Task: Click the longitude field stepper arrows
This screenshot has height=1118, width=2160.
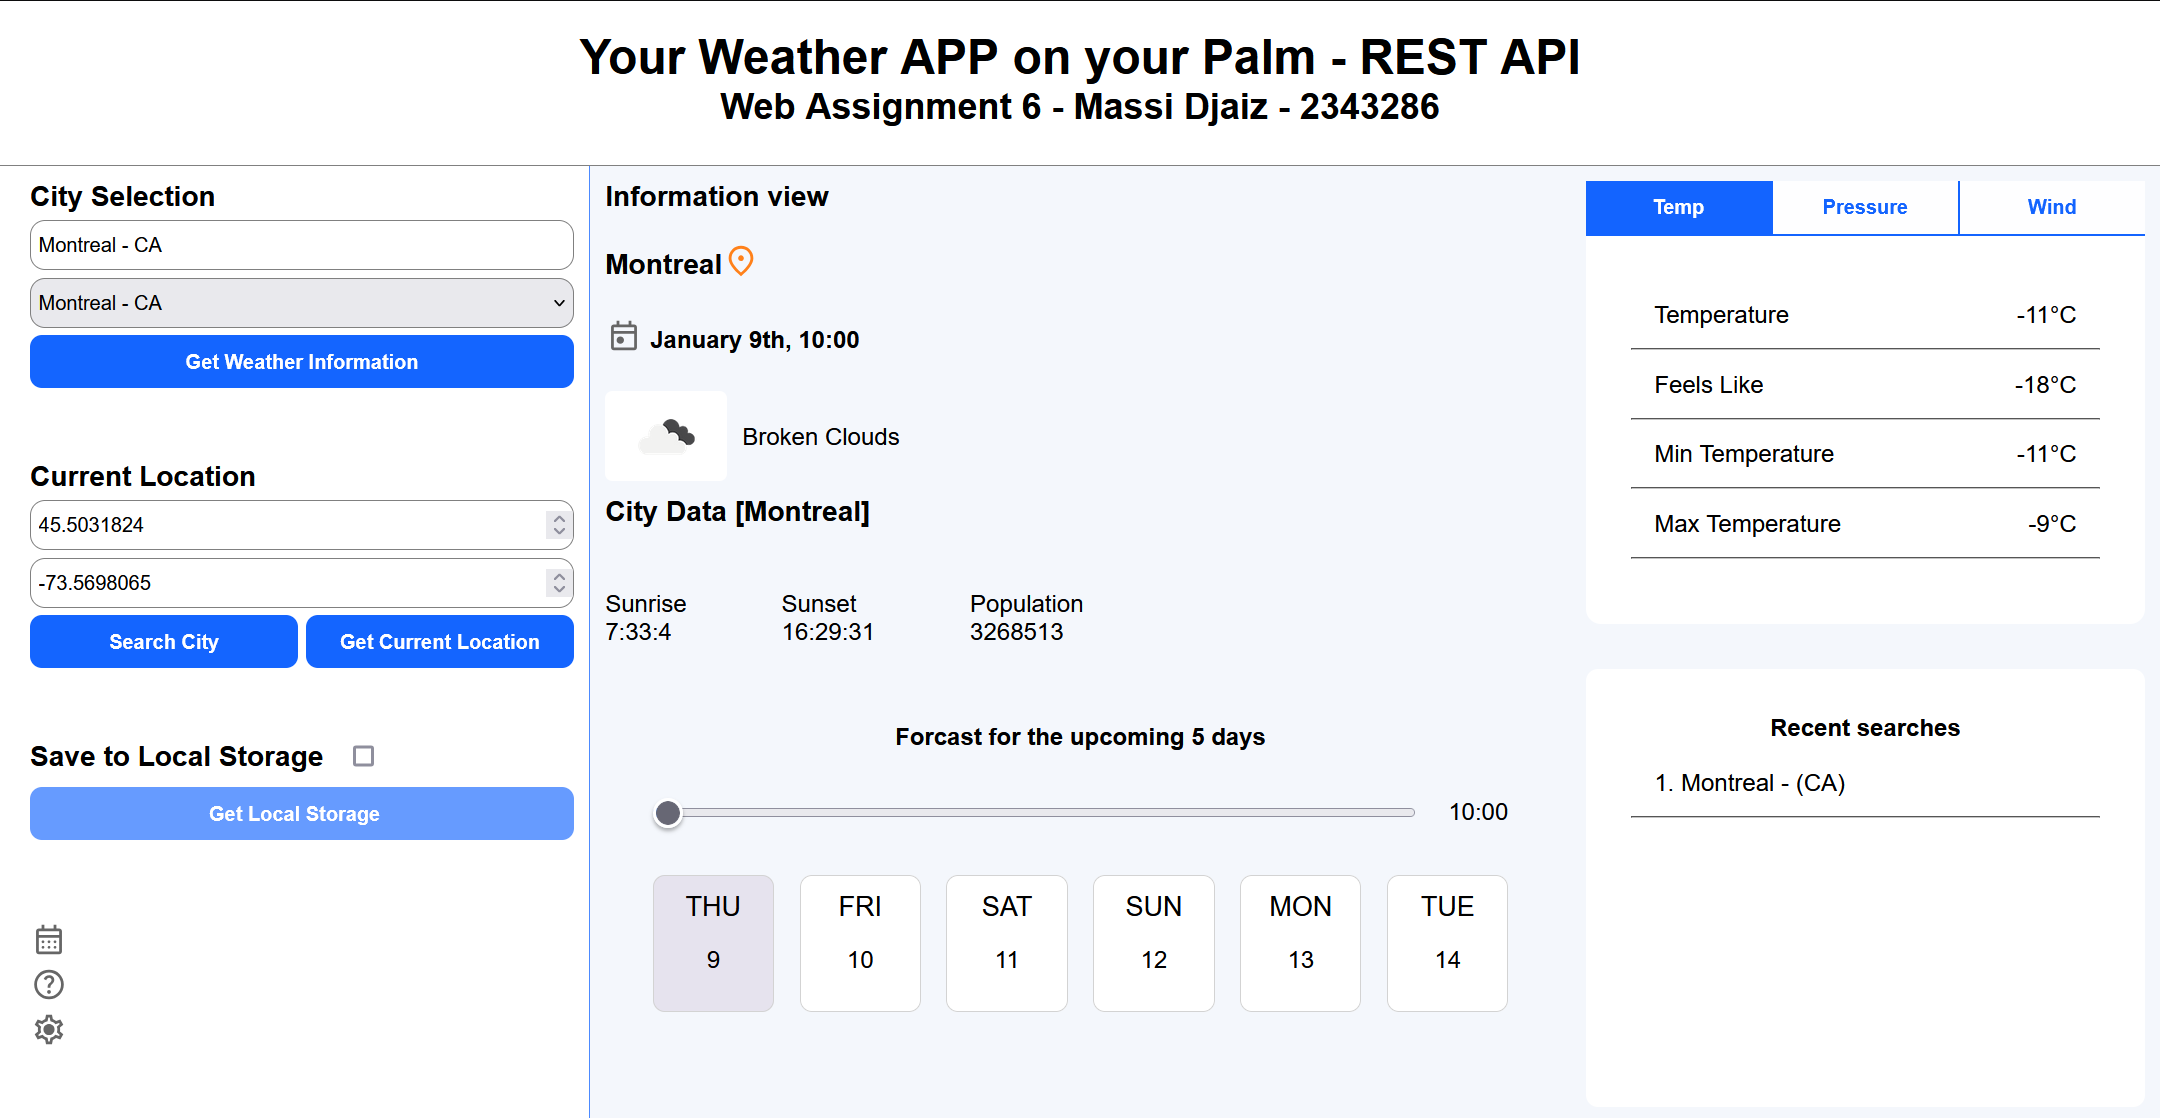Action: click(x=559, y=583)
